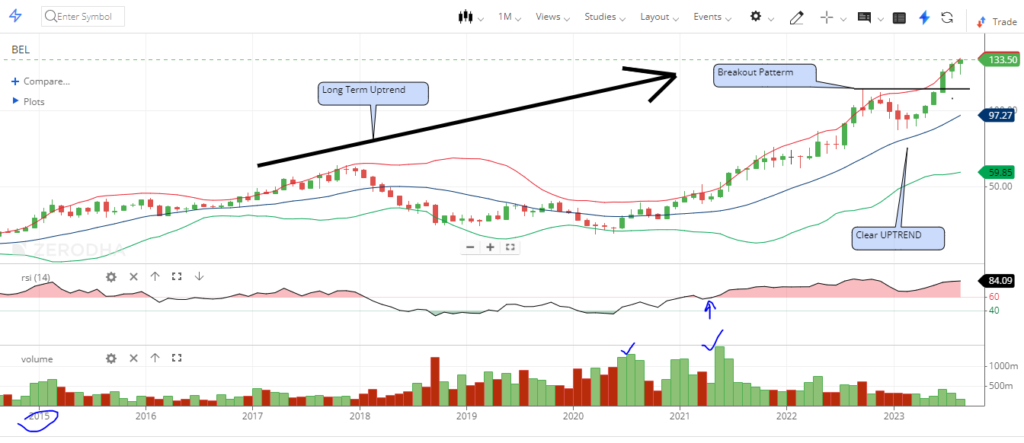Click the 2023 label on time axis
Screen dimensions: 1024x443
click(x=893, y=416)
